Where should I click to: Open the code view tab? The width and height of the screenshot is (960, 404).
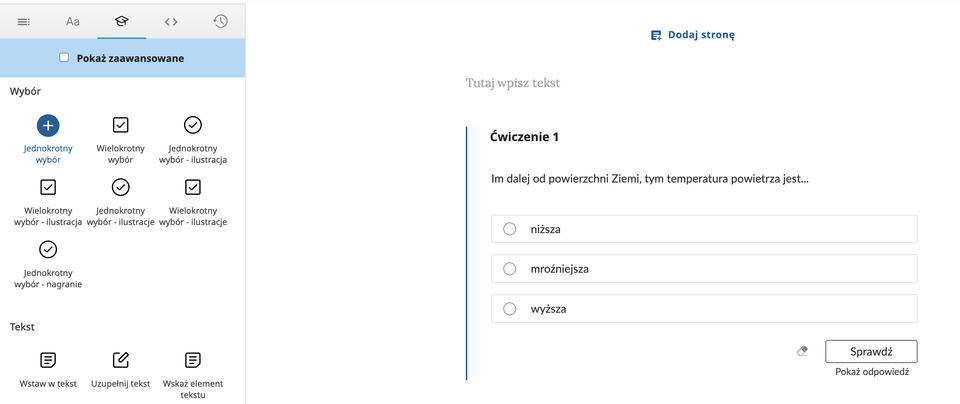tap(171, 20)
